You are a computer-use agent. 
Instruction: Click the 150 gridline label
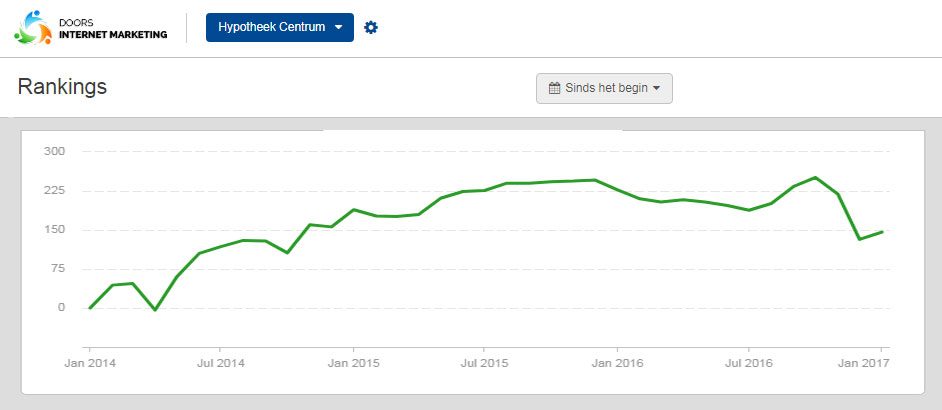55,230
